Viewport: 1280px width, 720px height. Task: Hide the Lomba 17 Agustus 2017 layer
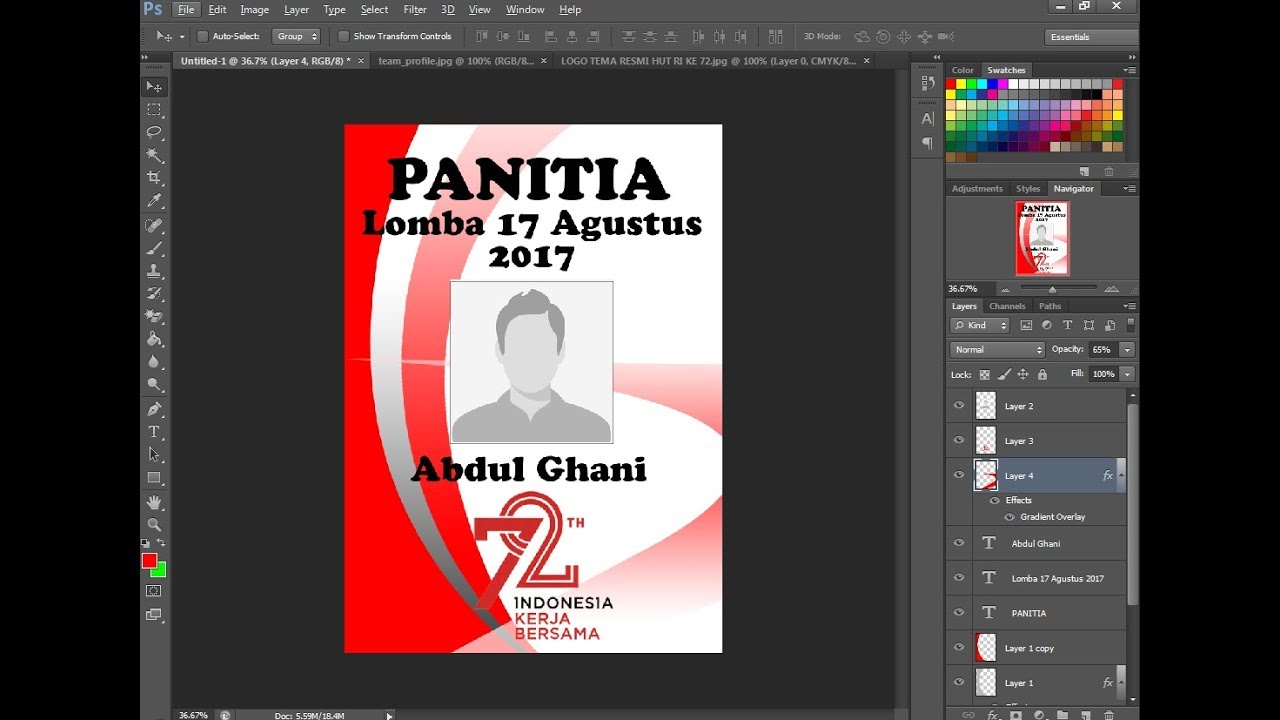pyautogui.click(x=959, y=578)
